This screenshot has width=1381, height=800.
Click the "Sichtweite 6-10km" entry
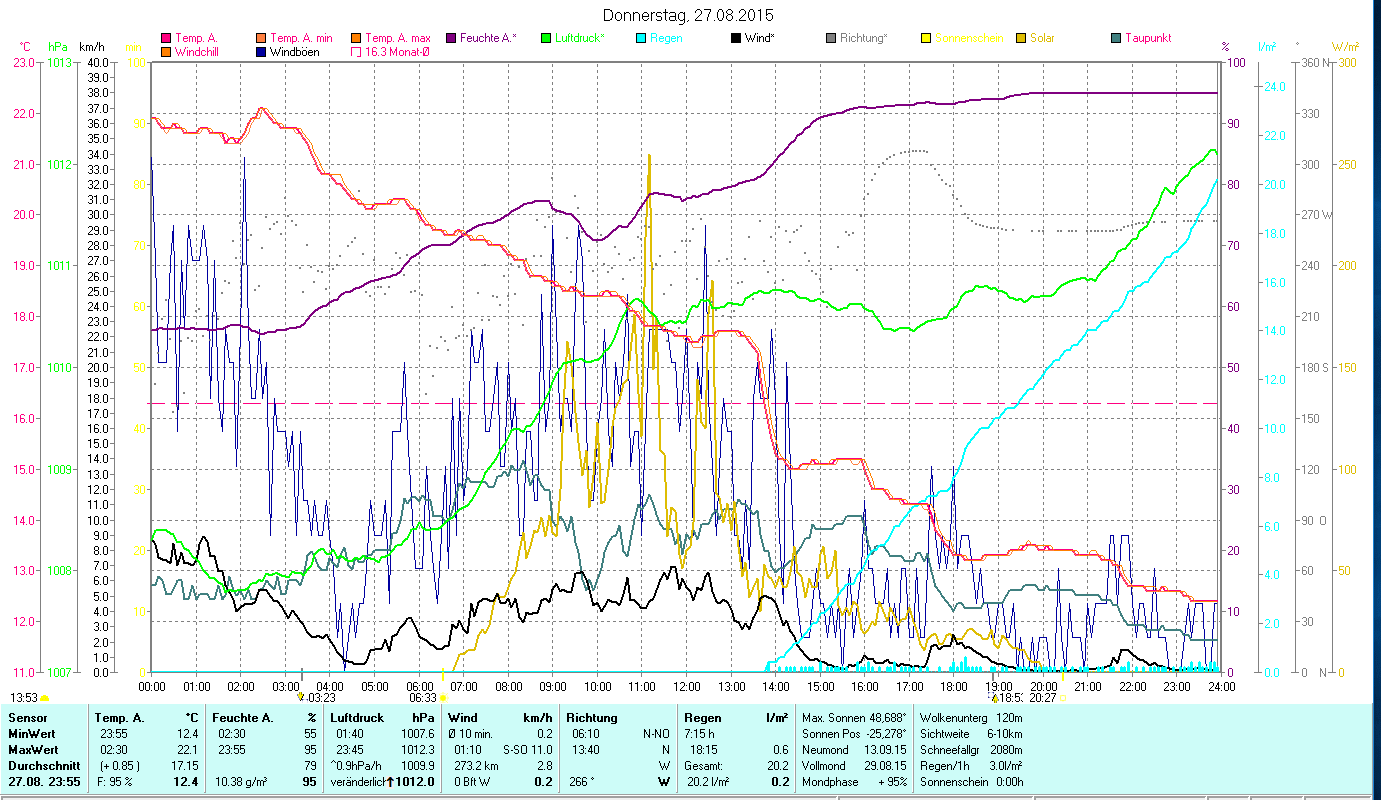pyautogui.click(x=970, y=734)
